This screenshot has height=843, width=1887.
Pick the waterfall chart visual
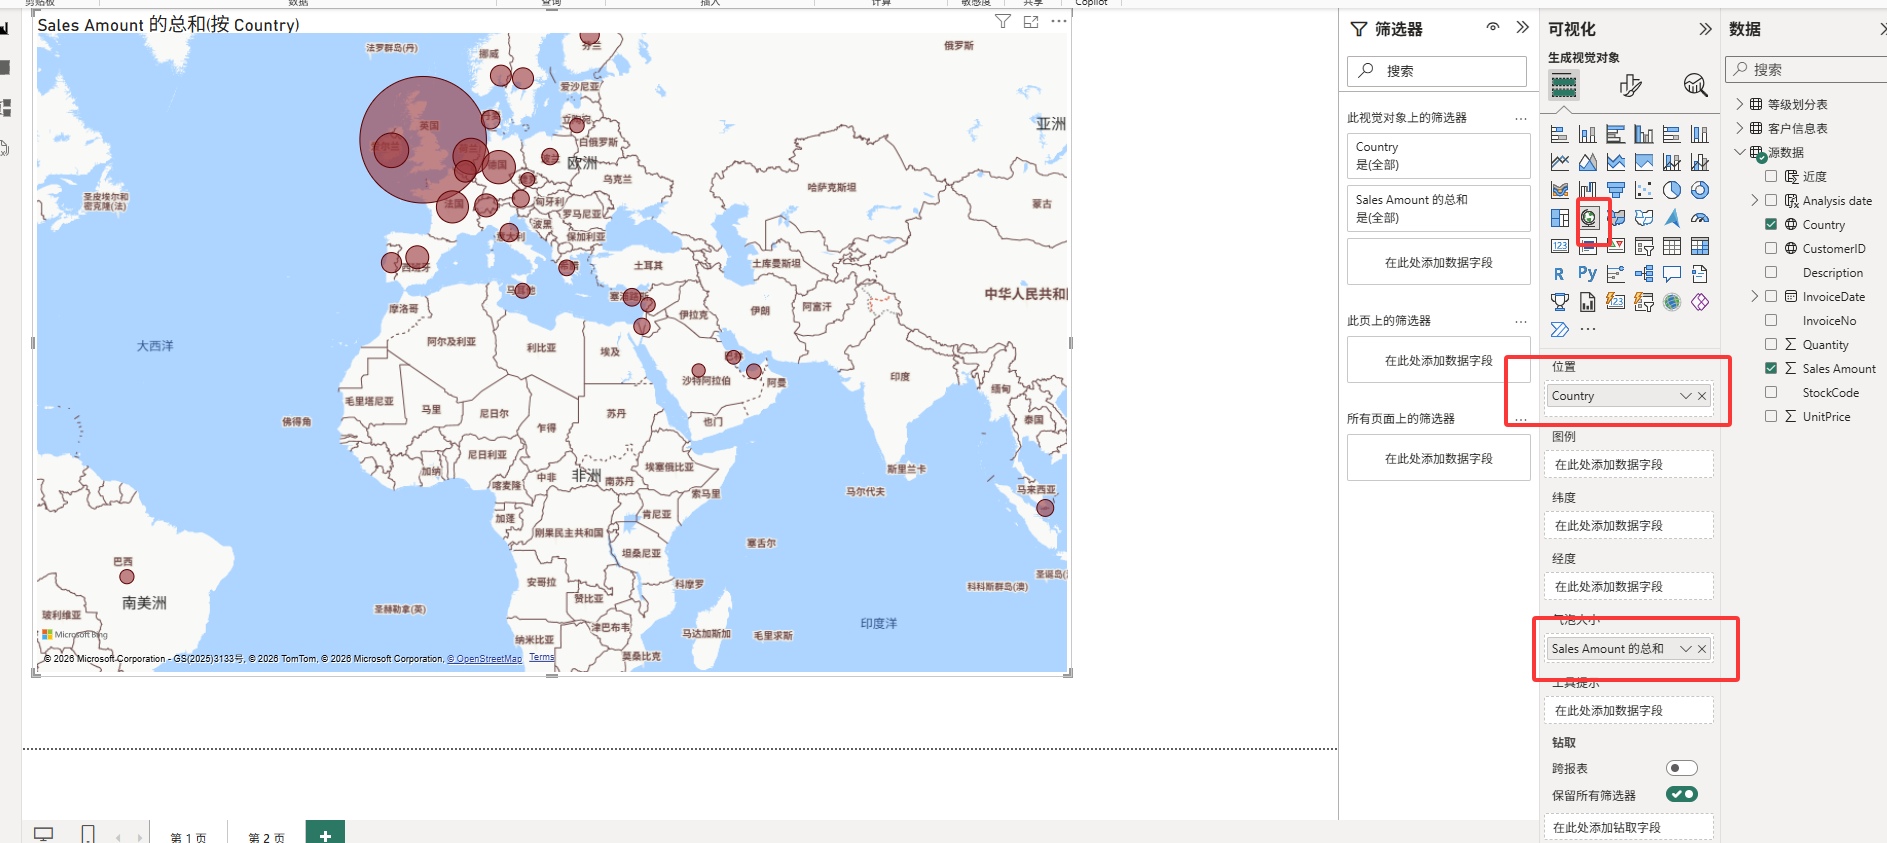[1587, 190]
